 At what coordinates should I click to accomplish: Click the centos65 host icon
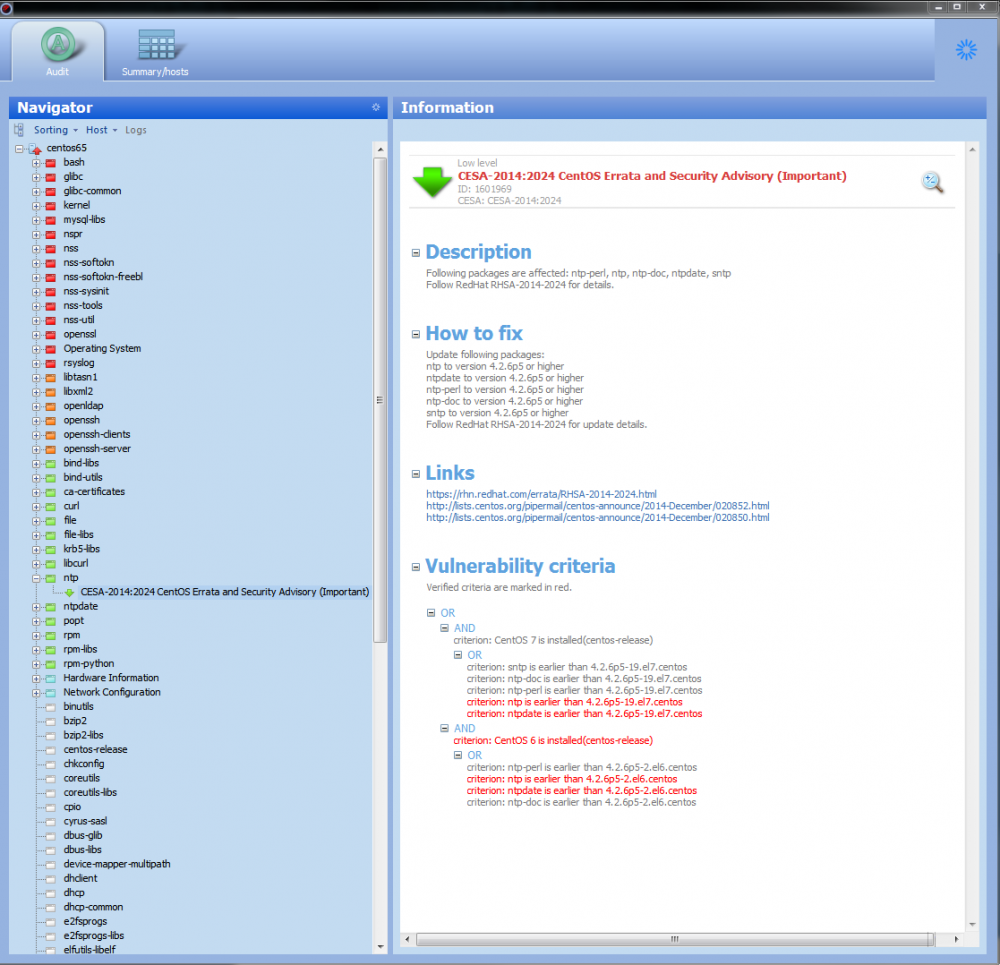pyautogui.click(x=35, y=149)
